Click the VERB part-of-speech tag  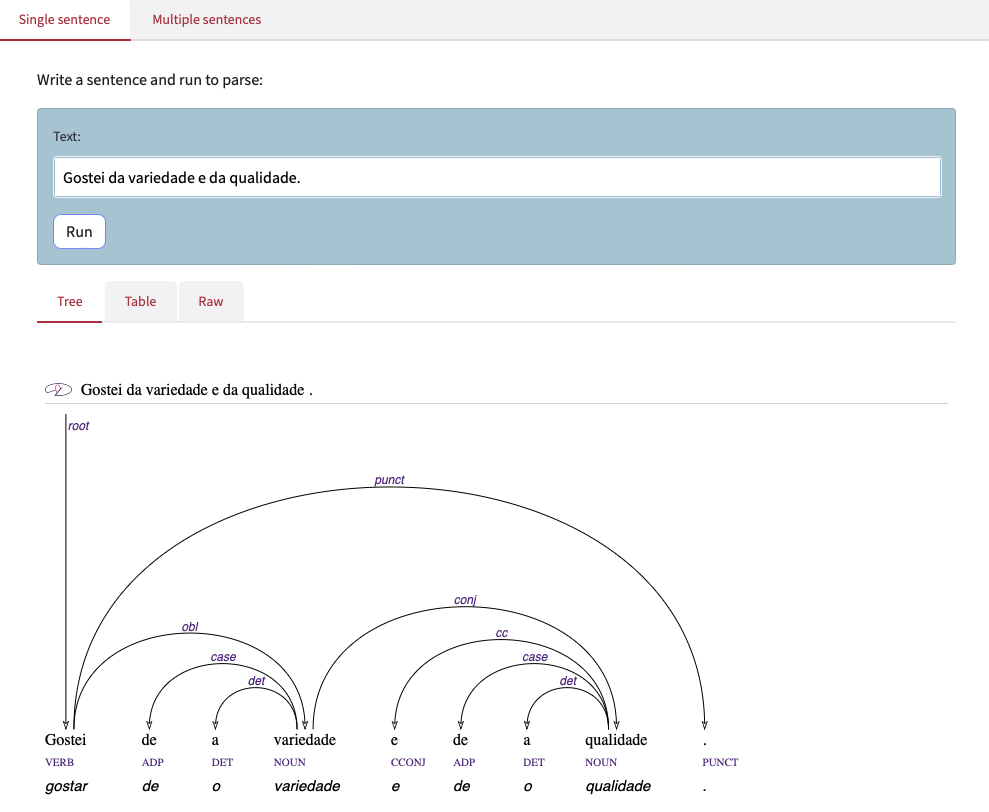(60, 762)
